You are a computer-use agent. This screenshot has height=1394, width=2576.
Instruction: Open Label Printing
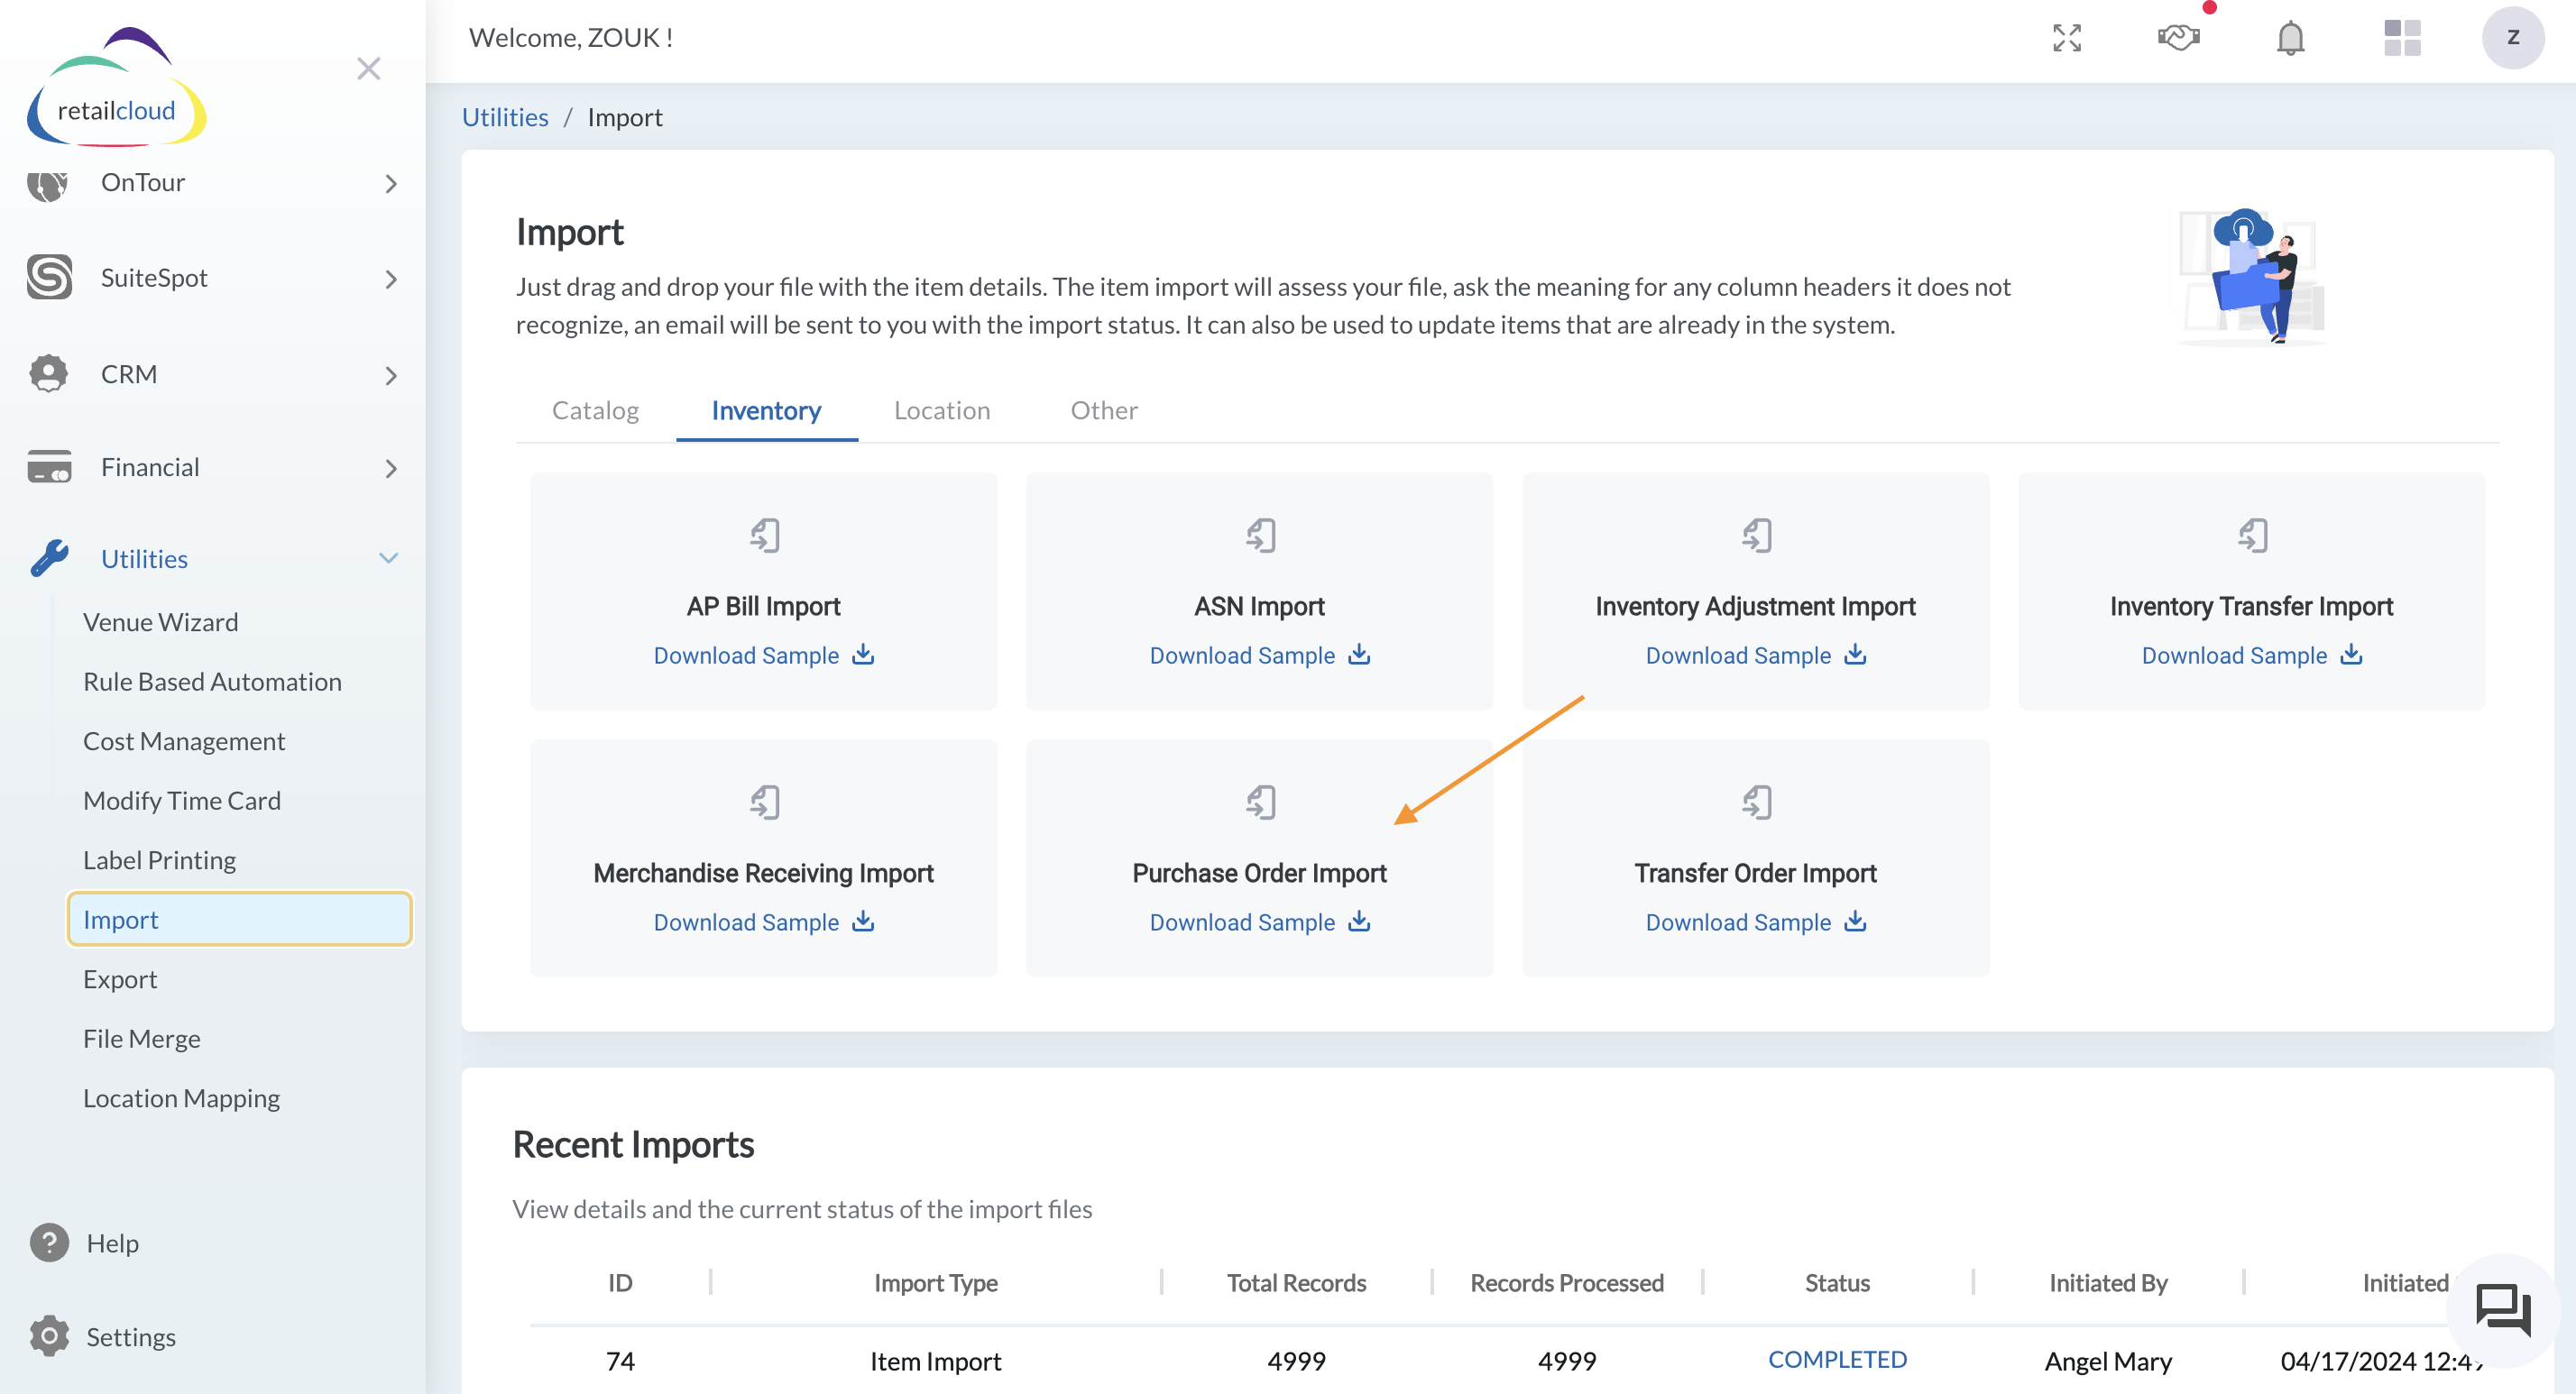tap(159, 860)
